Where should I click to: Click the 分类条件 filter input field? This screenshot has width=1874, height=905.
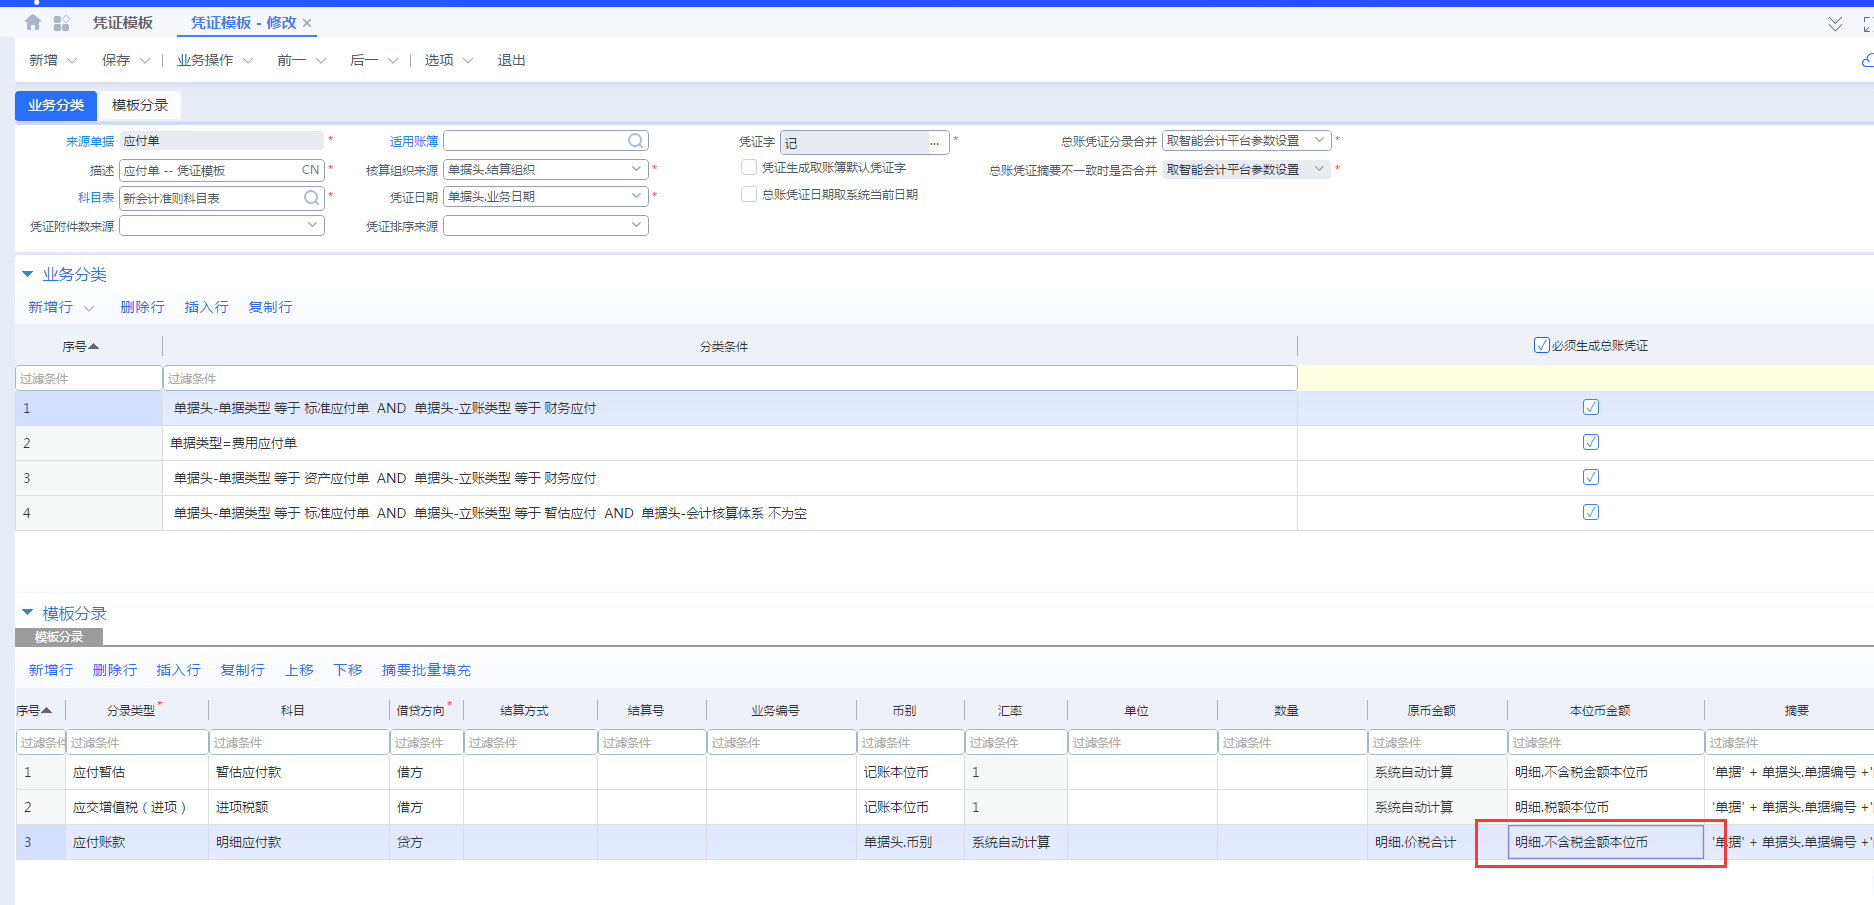729,378
